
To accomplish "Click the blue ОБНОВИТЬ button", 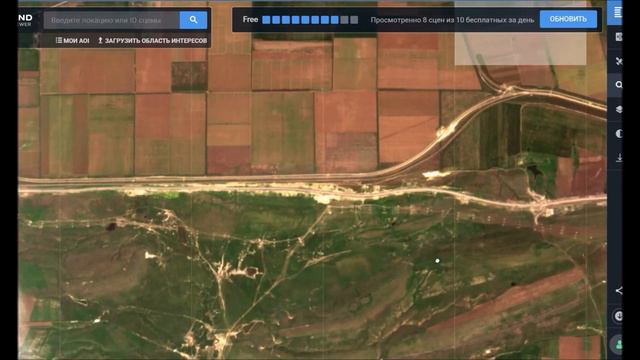I will coord(568,19).
